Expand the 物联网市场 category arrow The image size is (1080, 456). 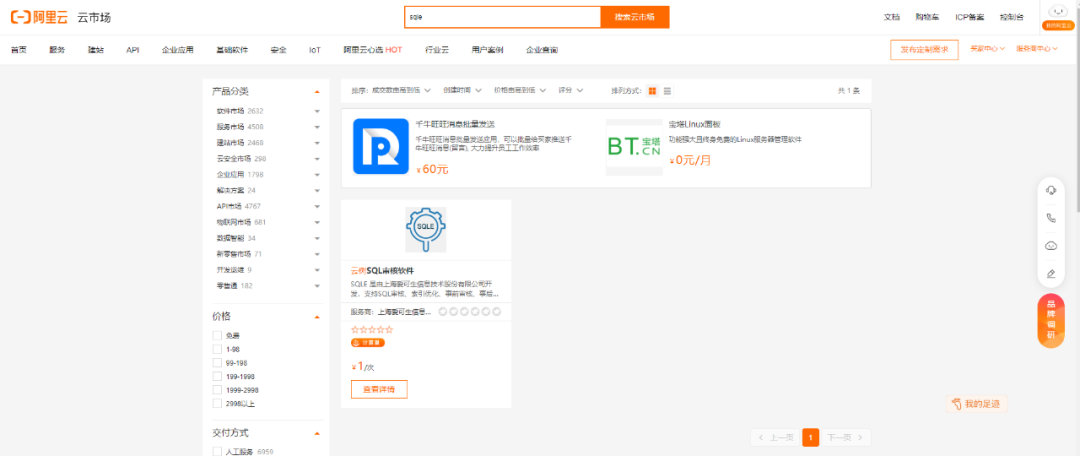click(317, 222)
